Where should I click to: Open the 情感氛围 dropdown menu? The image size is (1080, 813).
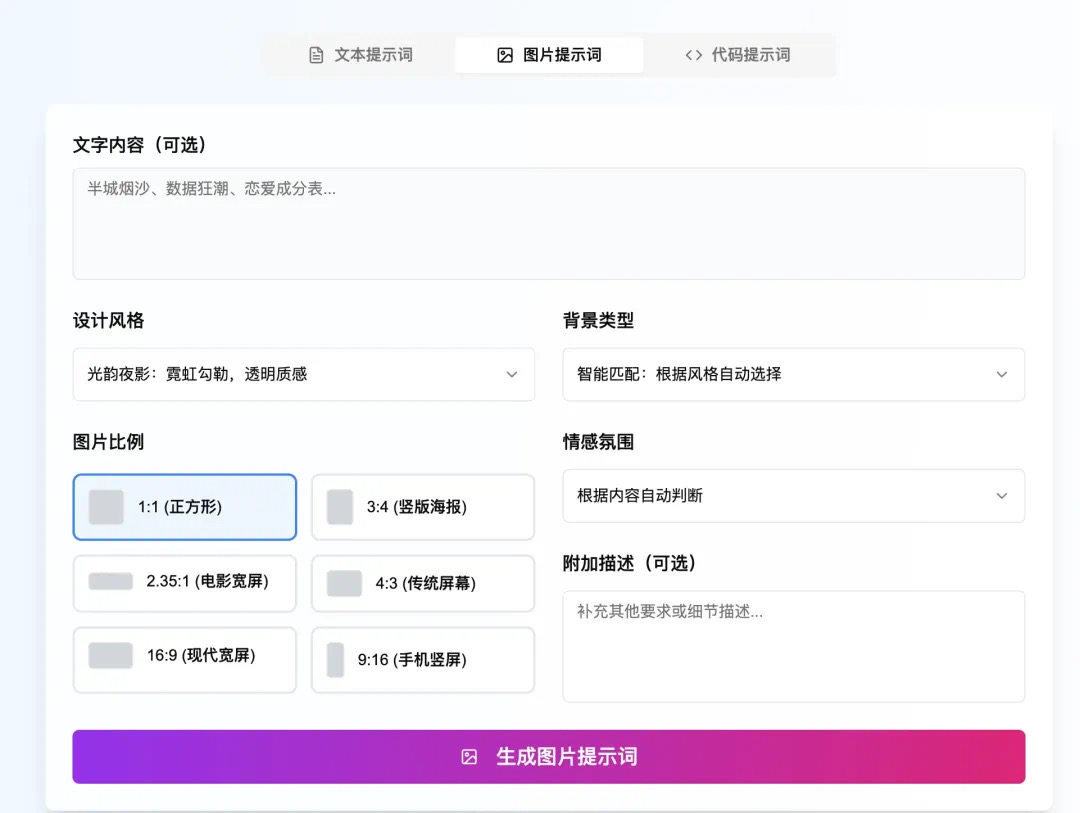[x=793, y=496]
